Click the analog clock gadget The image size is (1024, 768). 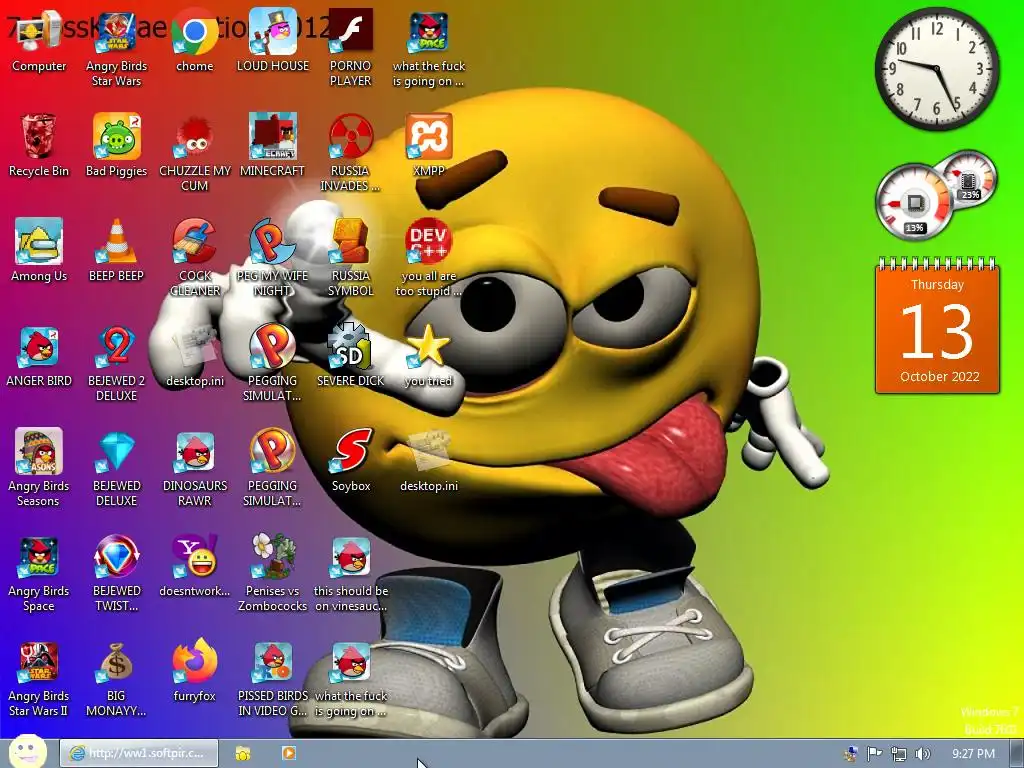936,69
